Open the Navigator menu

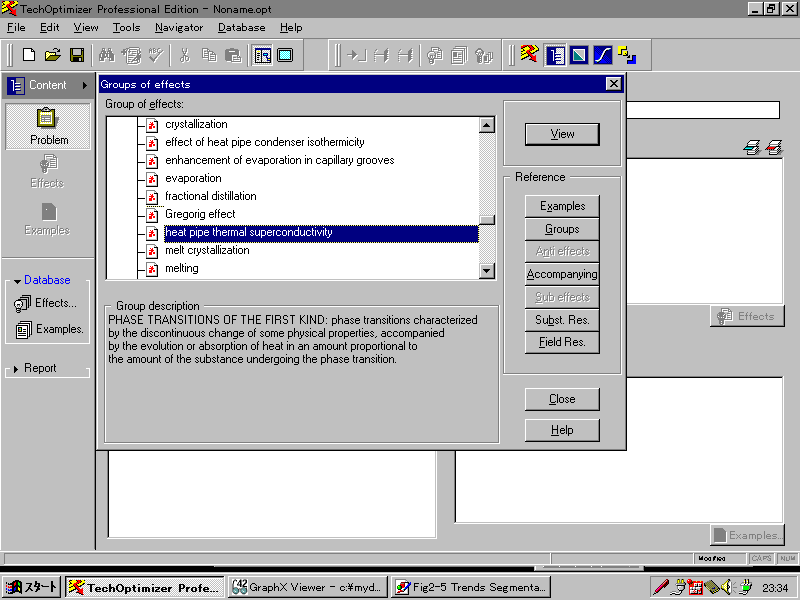(x=179, y=28)
